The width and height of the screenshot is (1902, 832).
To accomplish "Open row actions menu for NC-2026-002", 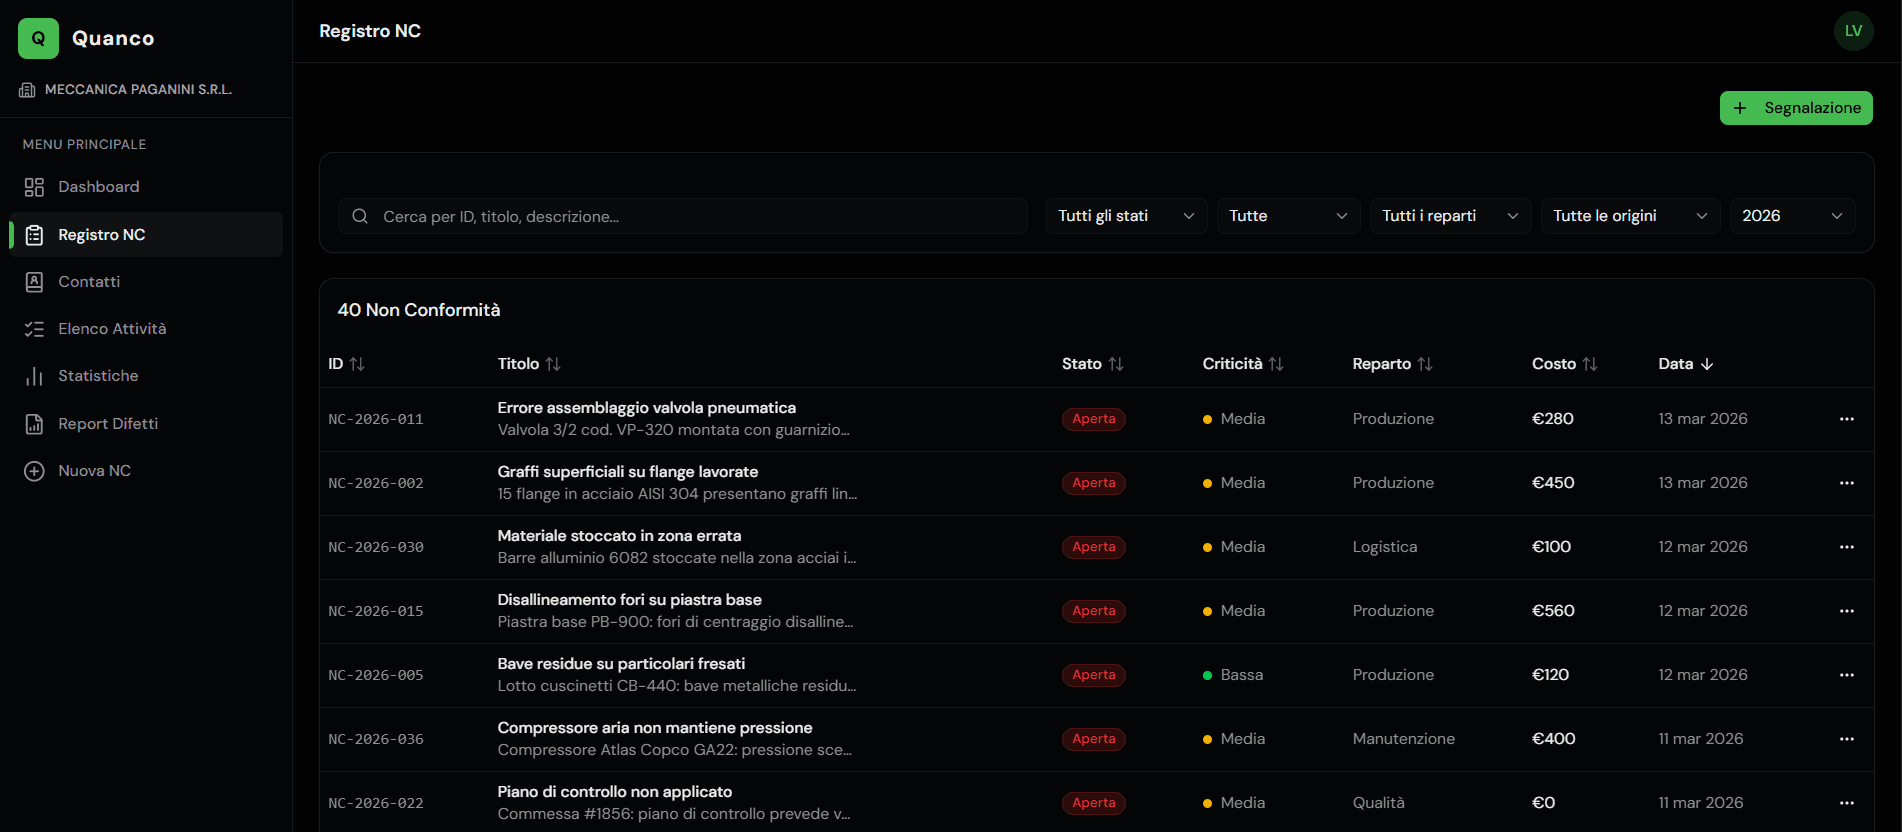I will (x=1847, y=483).
